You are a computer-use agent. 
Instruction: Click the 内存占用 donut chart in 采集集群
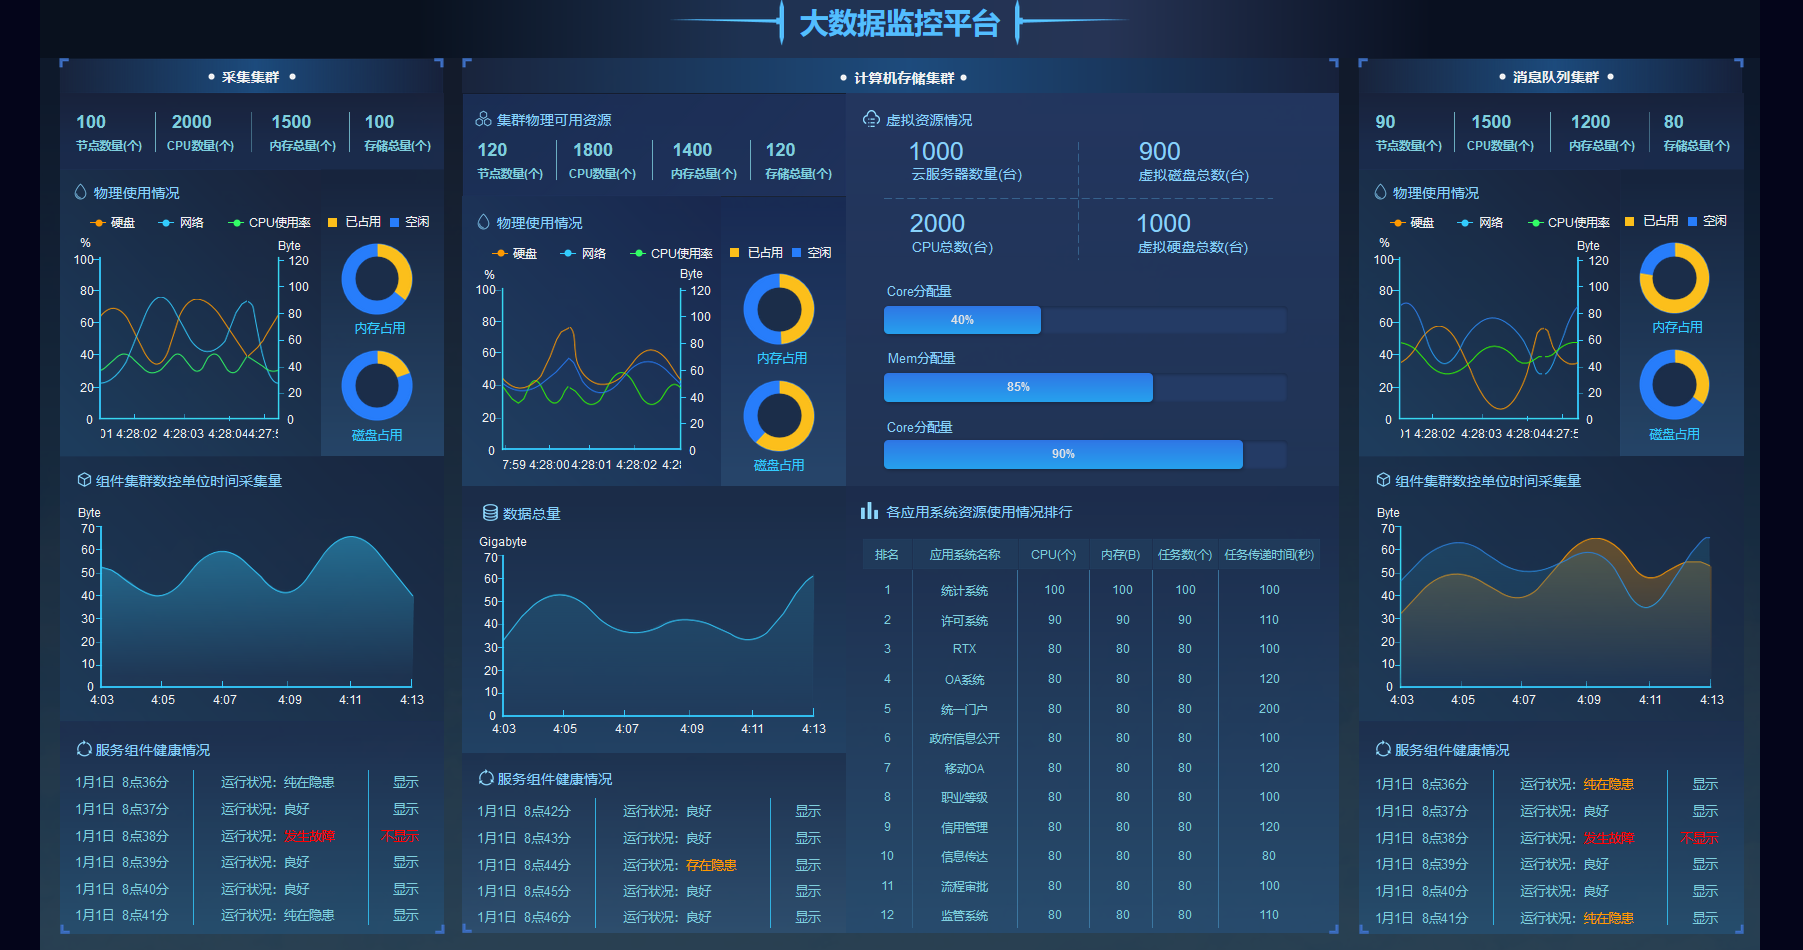[x=377, y=279]
